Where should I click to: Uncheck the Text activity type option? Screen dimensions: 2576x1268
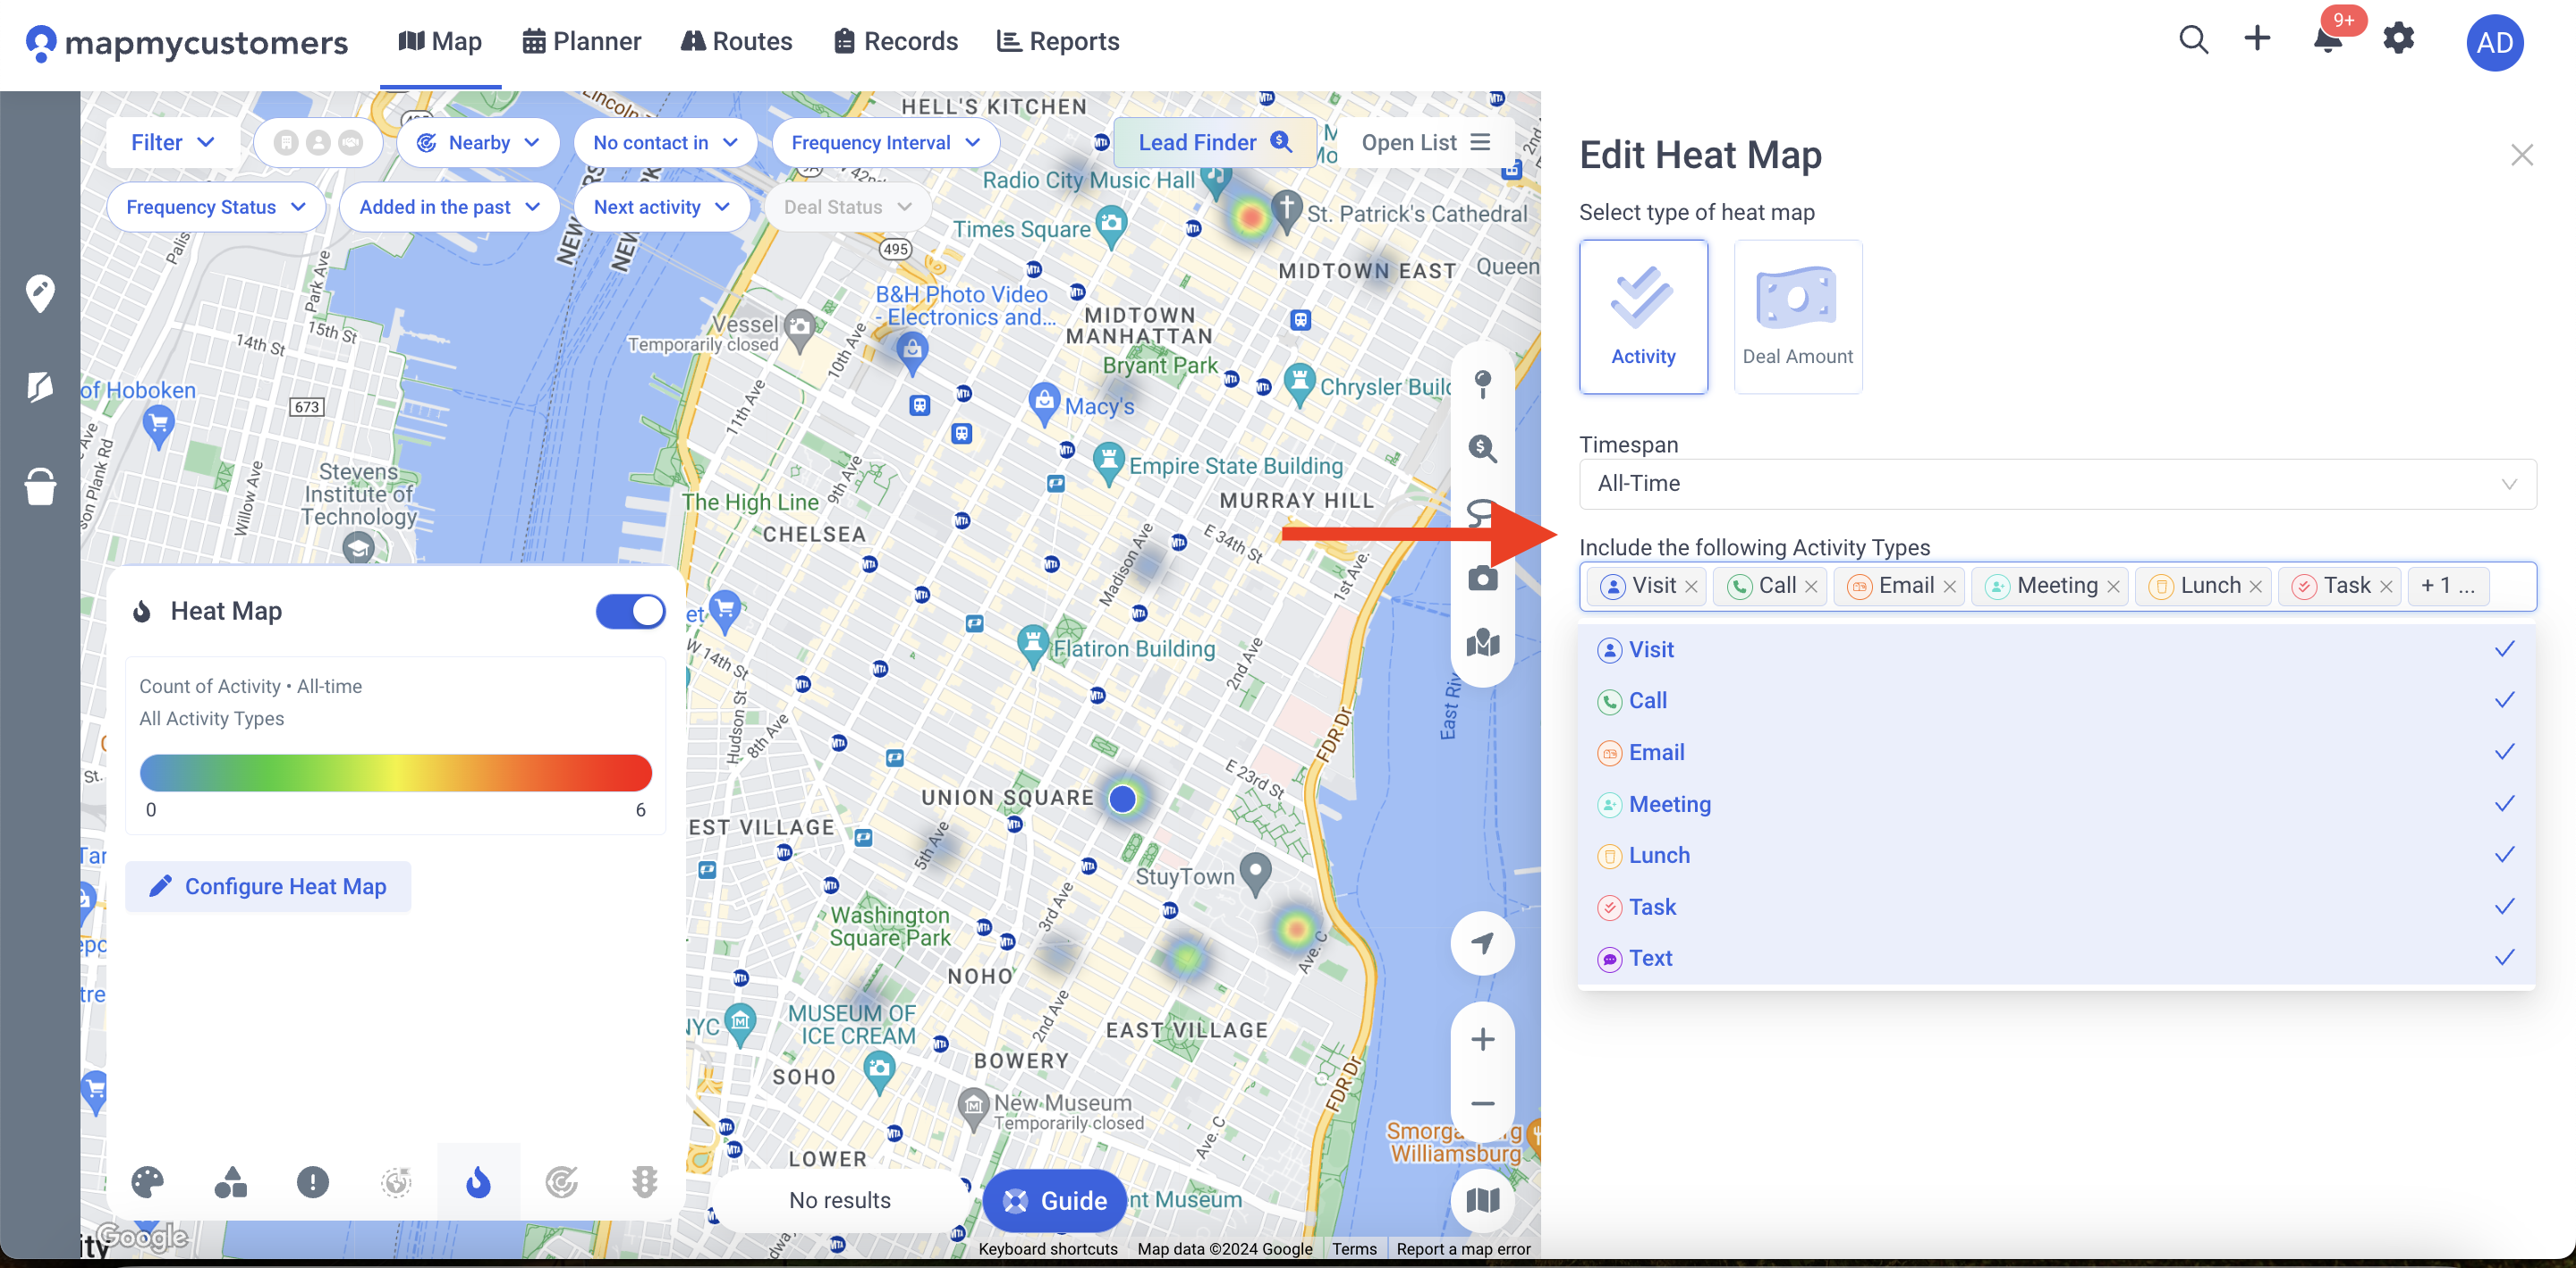[x=2056, y=958]
